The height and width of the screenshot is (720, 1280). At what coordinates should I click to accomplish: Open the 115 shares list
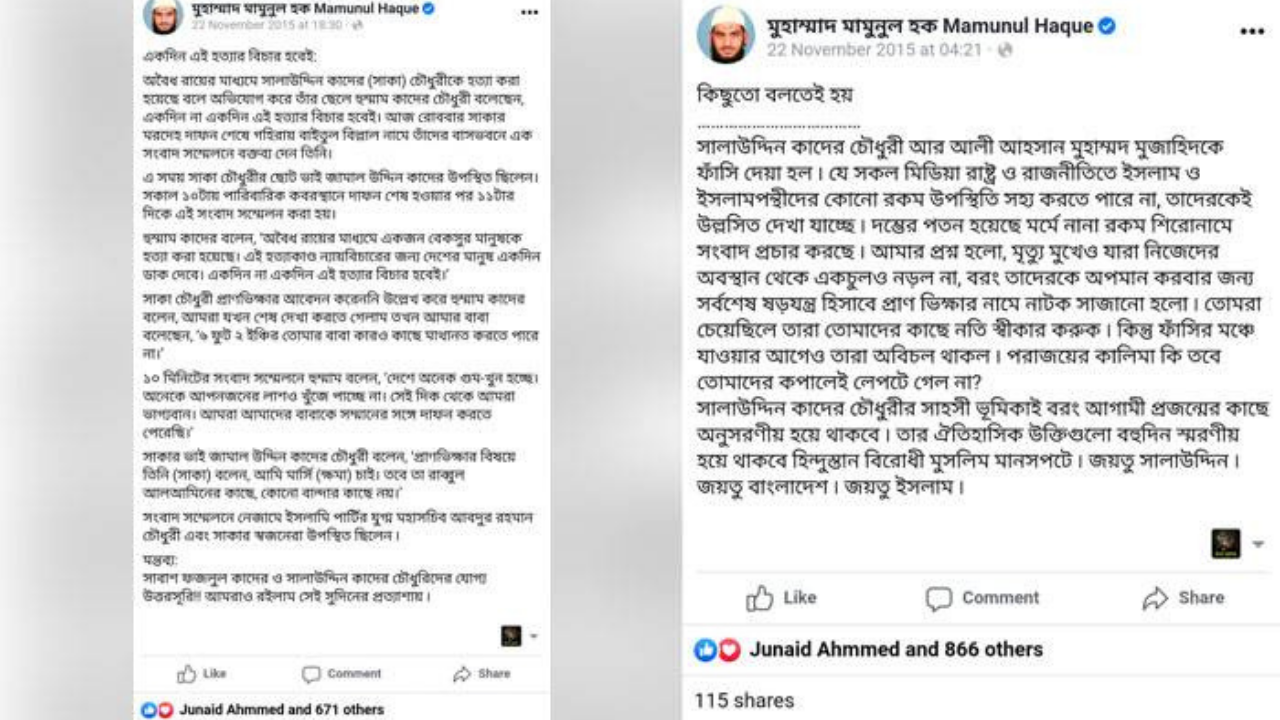[x=744, y=700]
